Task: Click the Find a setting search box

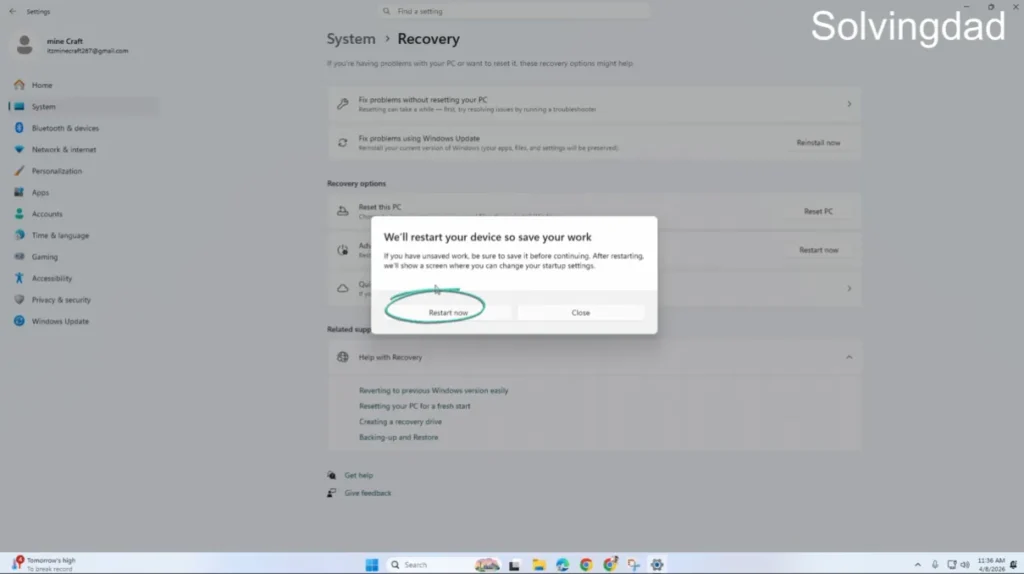Action: click(514, 11)
